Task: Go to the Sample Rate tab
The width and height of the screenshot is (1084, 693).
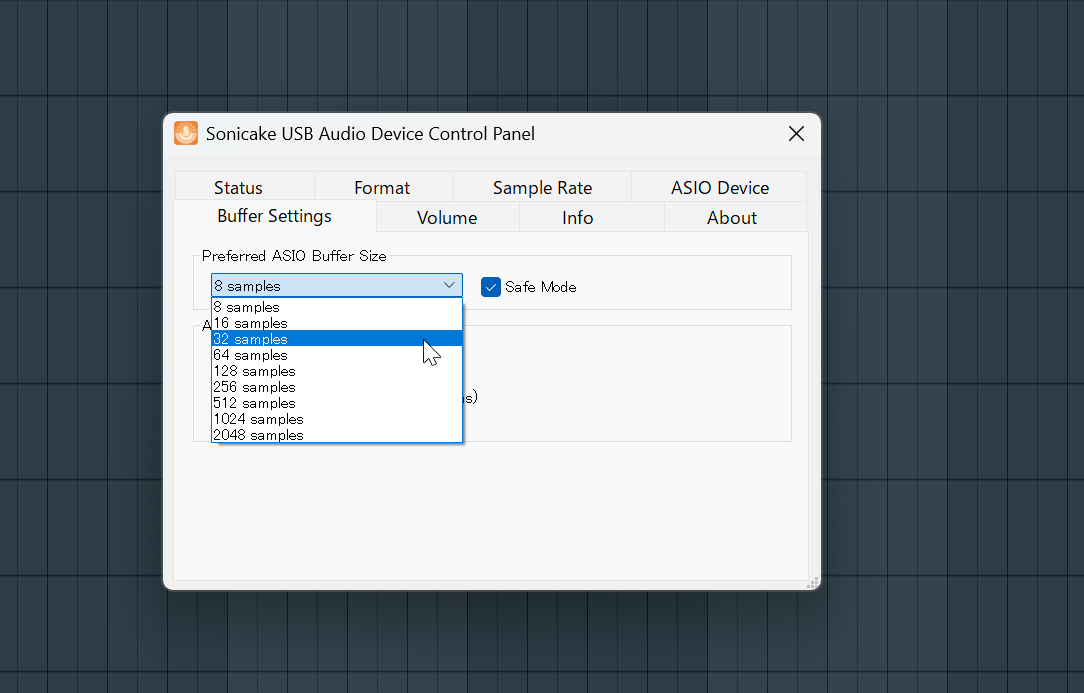Action: click(x=542, y=187)
